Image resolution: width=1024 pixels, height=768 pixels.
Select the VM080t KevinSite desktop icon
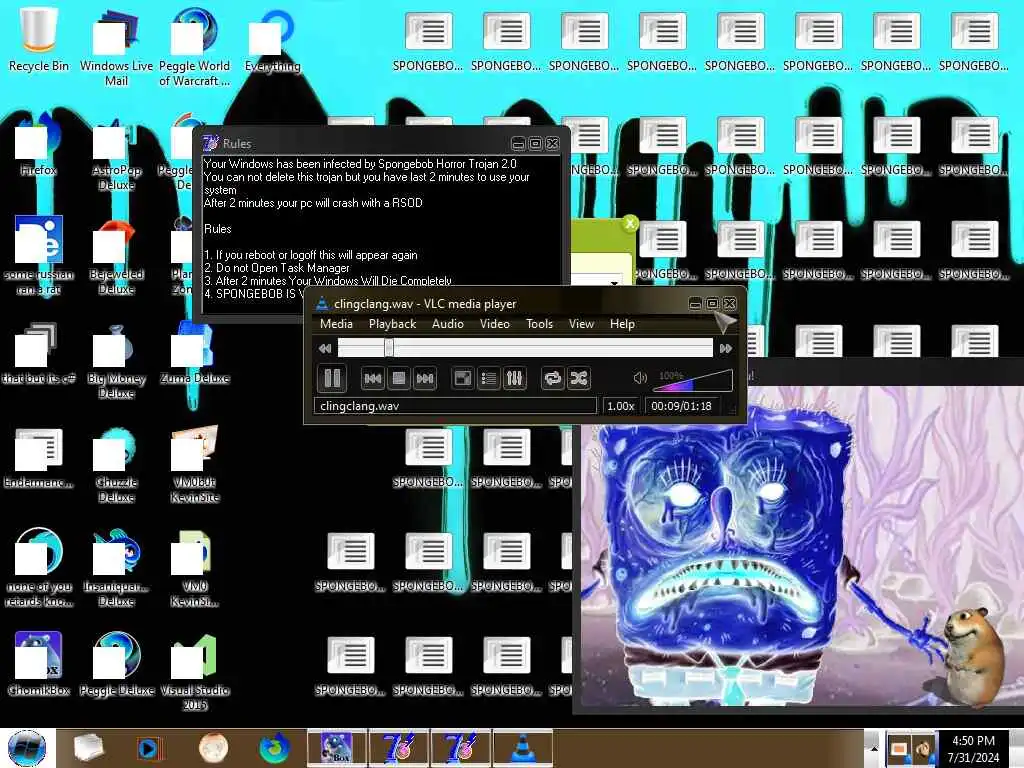tap(195, 464)
